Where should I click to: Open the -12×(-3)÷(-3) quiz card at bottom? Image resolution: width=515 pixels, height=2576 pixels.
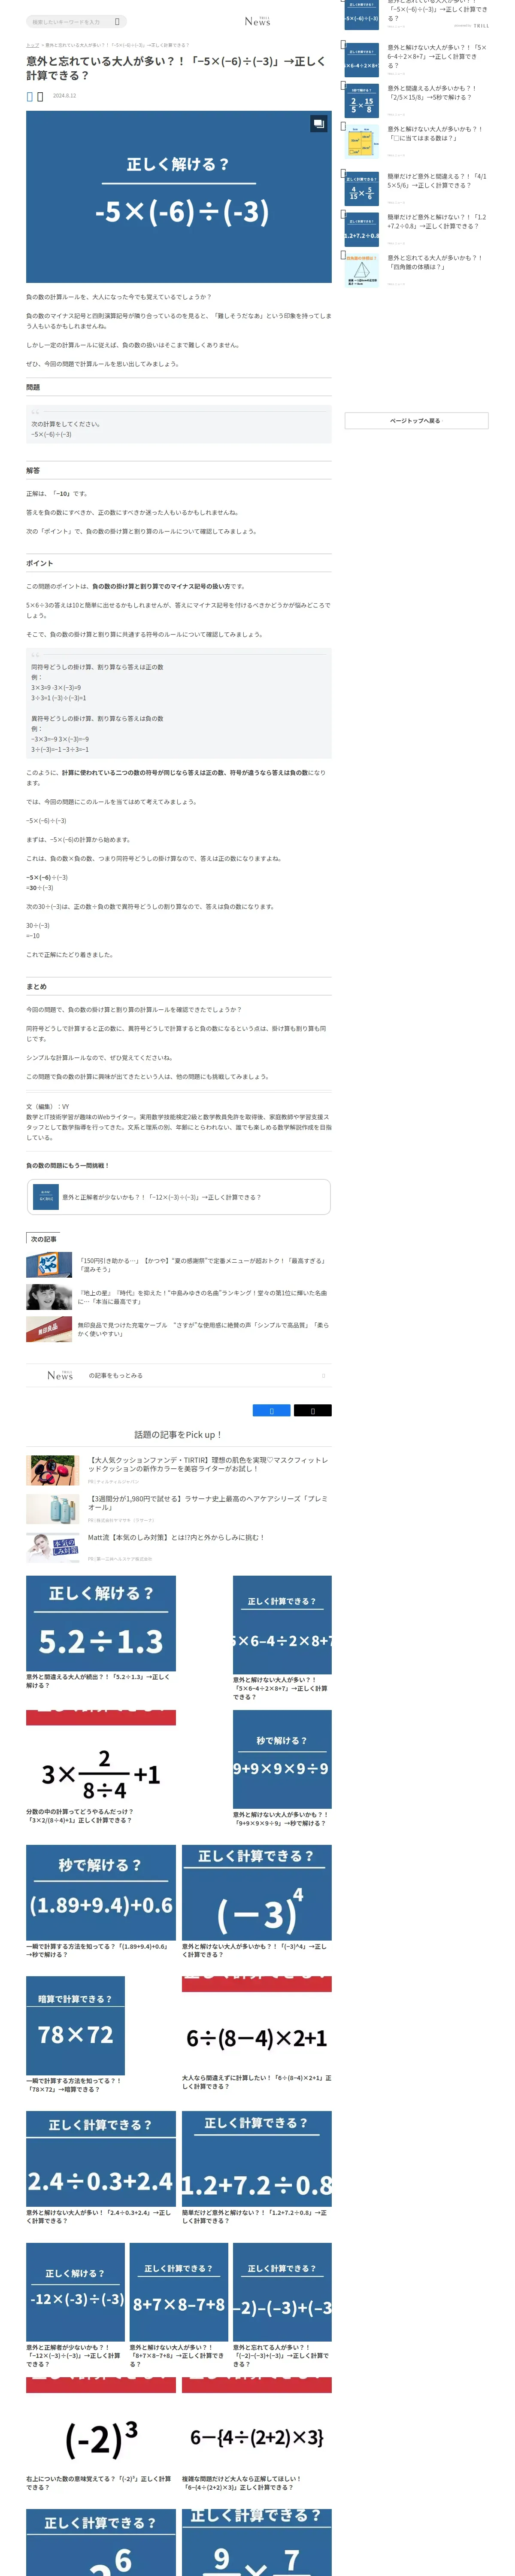coord(75,2305)
